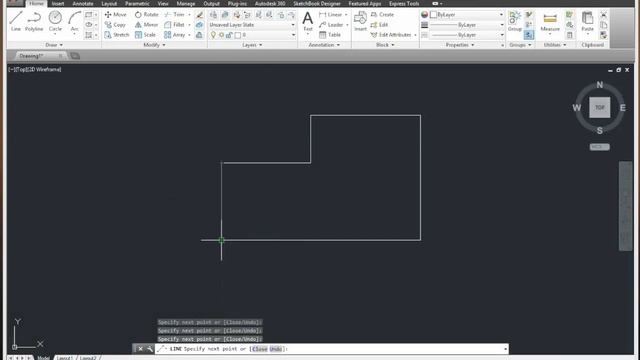Switch to the Model tab
The image size is (640, 360).
pos(44,358)
